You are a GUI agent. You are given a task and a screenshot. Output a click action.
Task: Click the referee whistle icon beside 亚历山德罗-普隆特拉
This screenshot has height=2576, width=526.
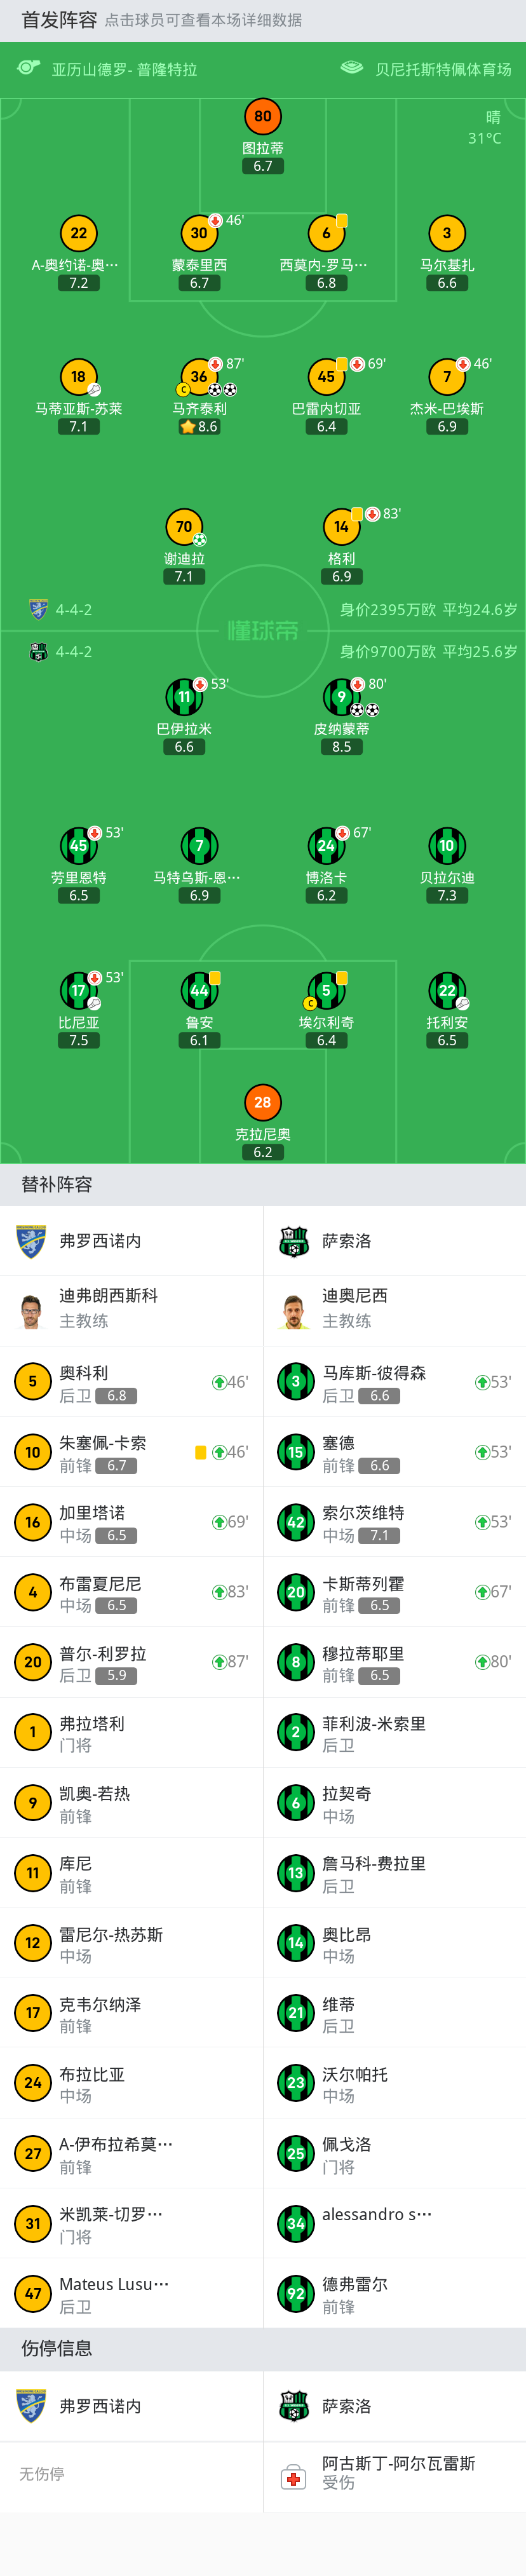click(x=28, y=68)
